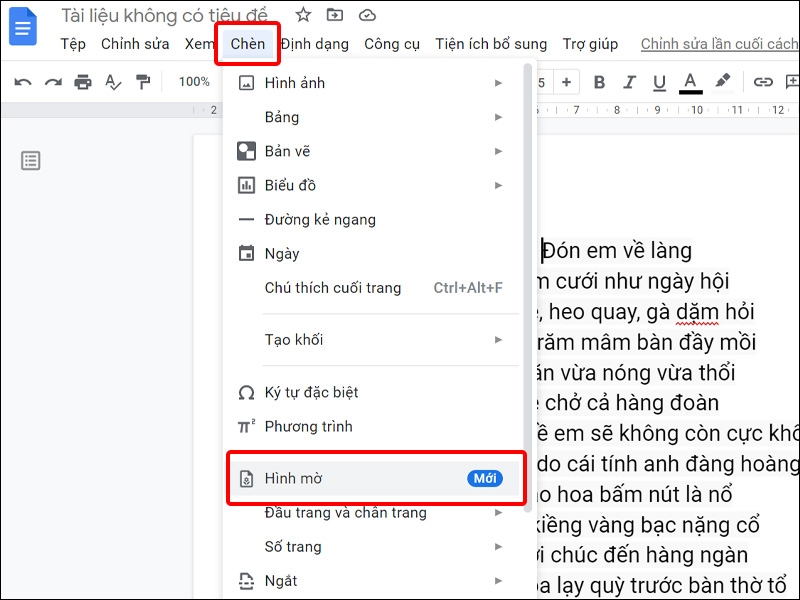The width and height of the screenshot is (800, 600).
Task: Expand Đầu trang và chân trang submenu
Action: pyautogui.click(x=373, y=513)
